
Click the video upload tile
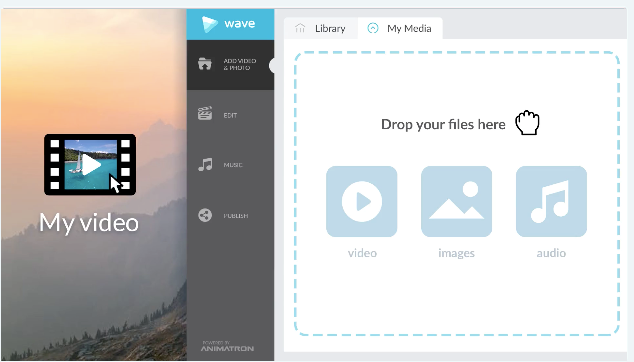pyautogui.click(x=361, y=201)
